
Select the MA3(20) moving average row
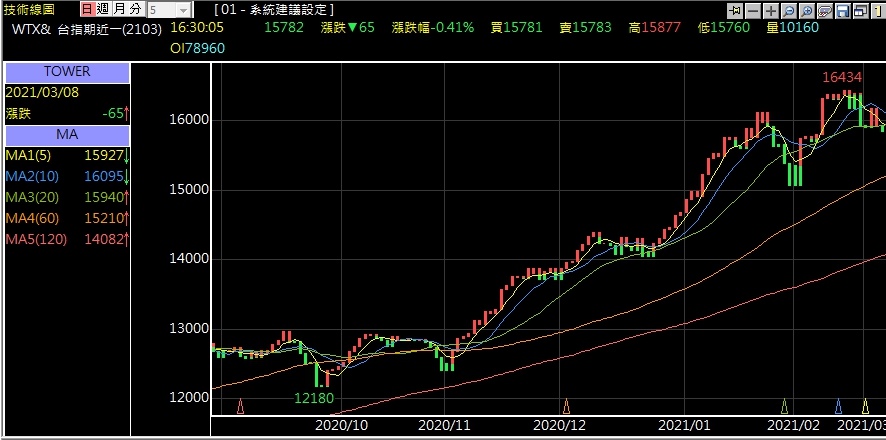click(67, 197)
